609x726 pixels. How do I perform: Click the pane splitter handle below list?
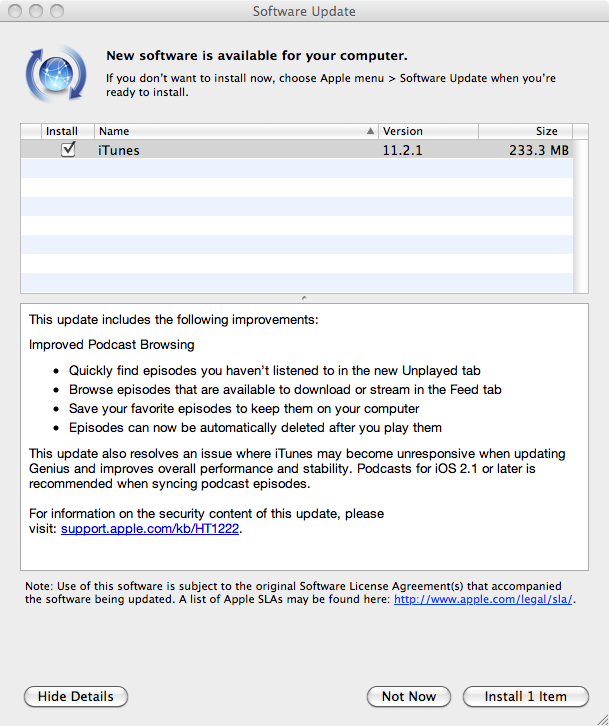(x=304, y=298)
